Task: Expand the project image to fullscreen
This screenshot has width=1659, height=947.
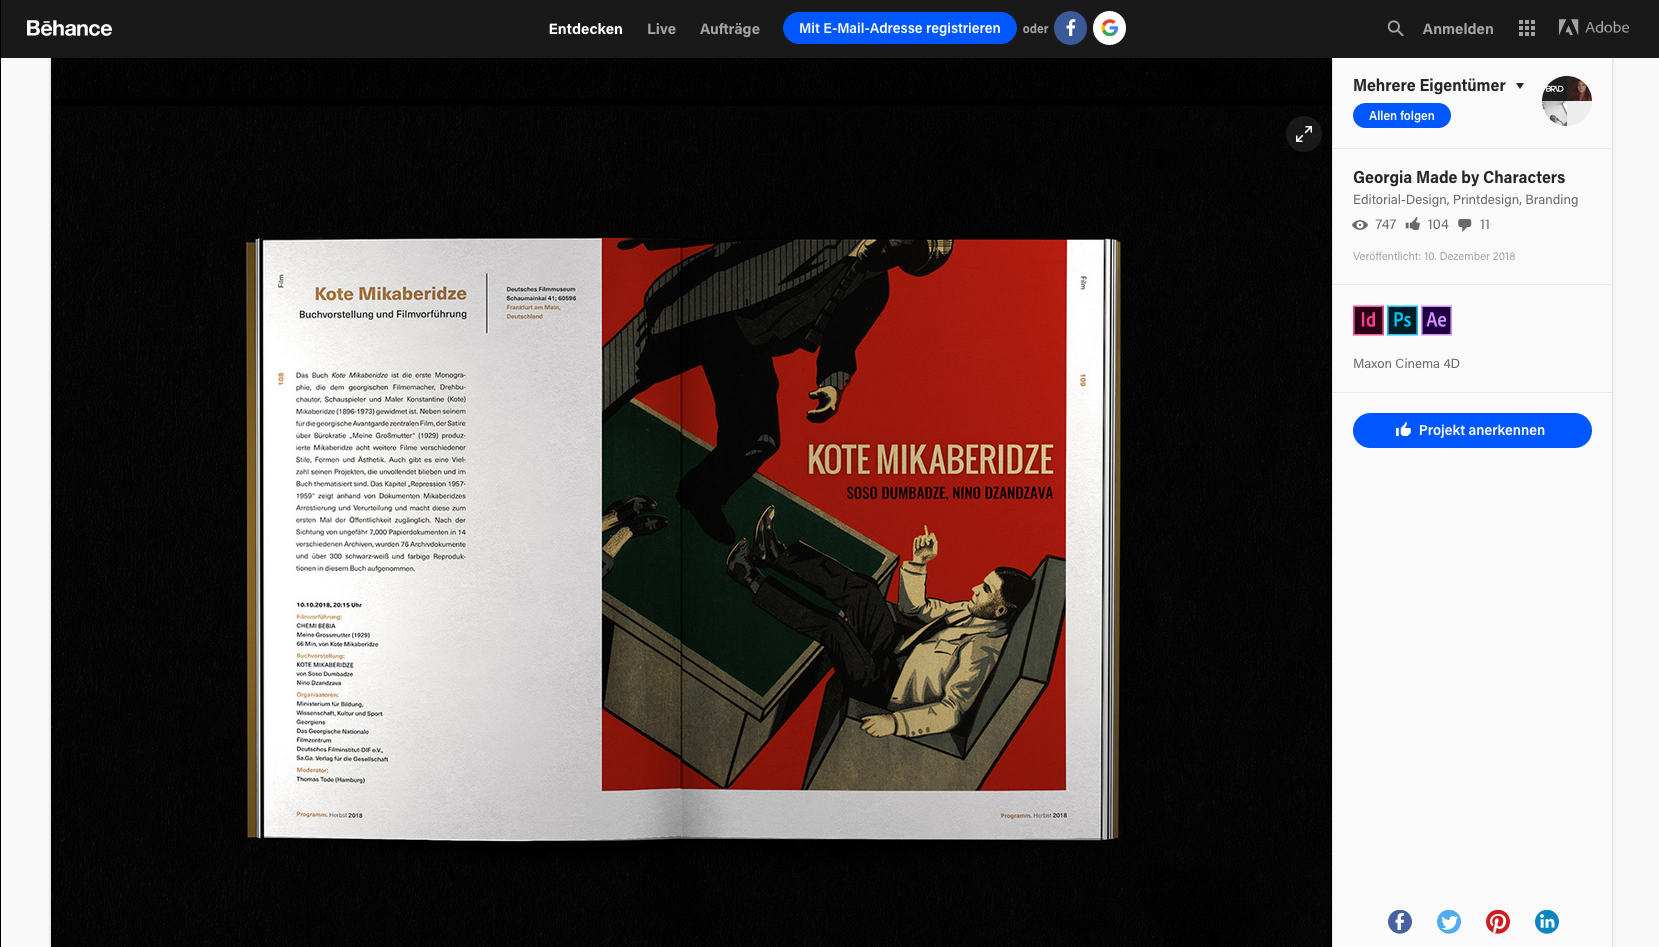Action: 1304,134
